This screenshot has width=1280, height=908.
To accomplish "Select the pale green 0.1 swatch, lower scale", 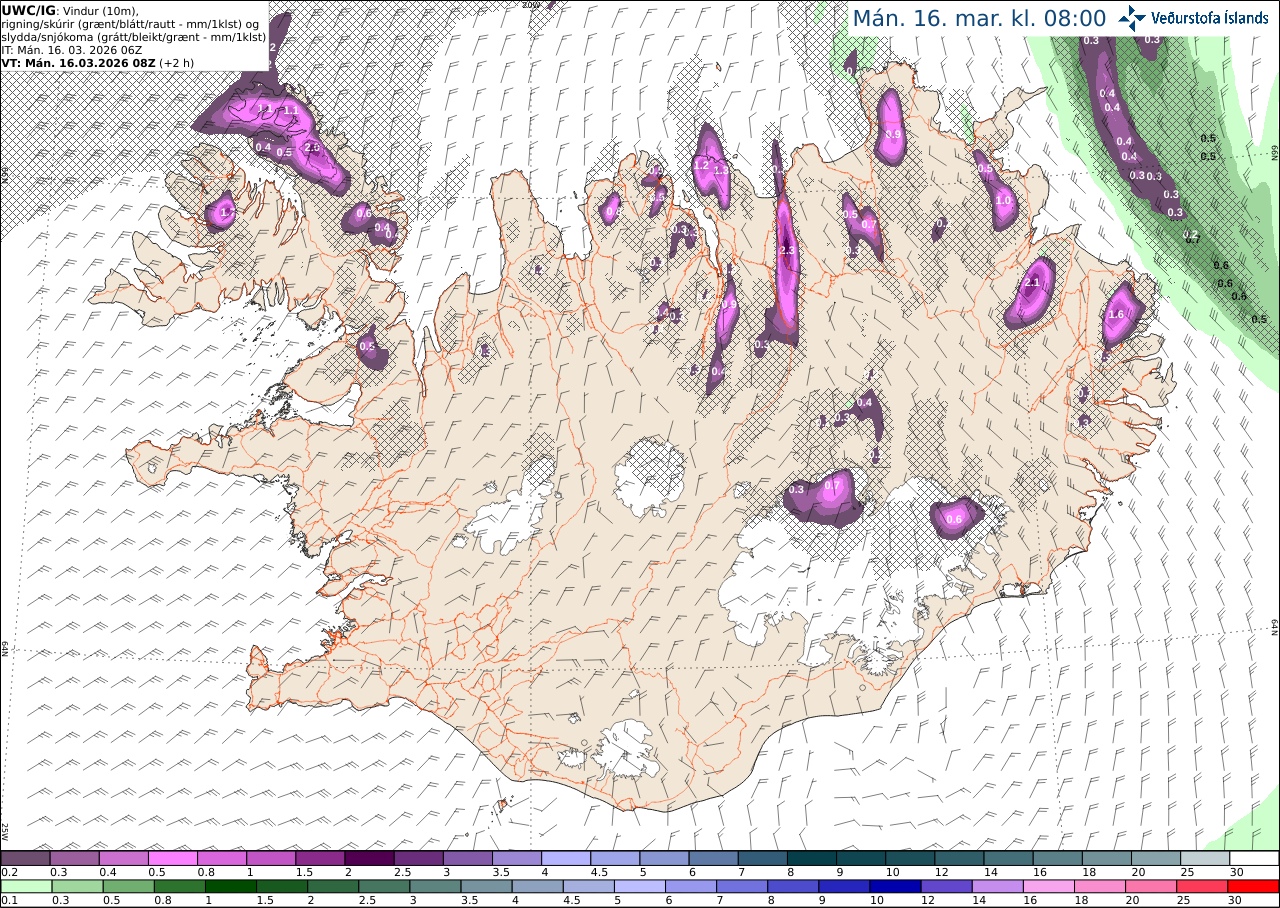I will [x=25, y=886].
